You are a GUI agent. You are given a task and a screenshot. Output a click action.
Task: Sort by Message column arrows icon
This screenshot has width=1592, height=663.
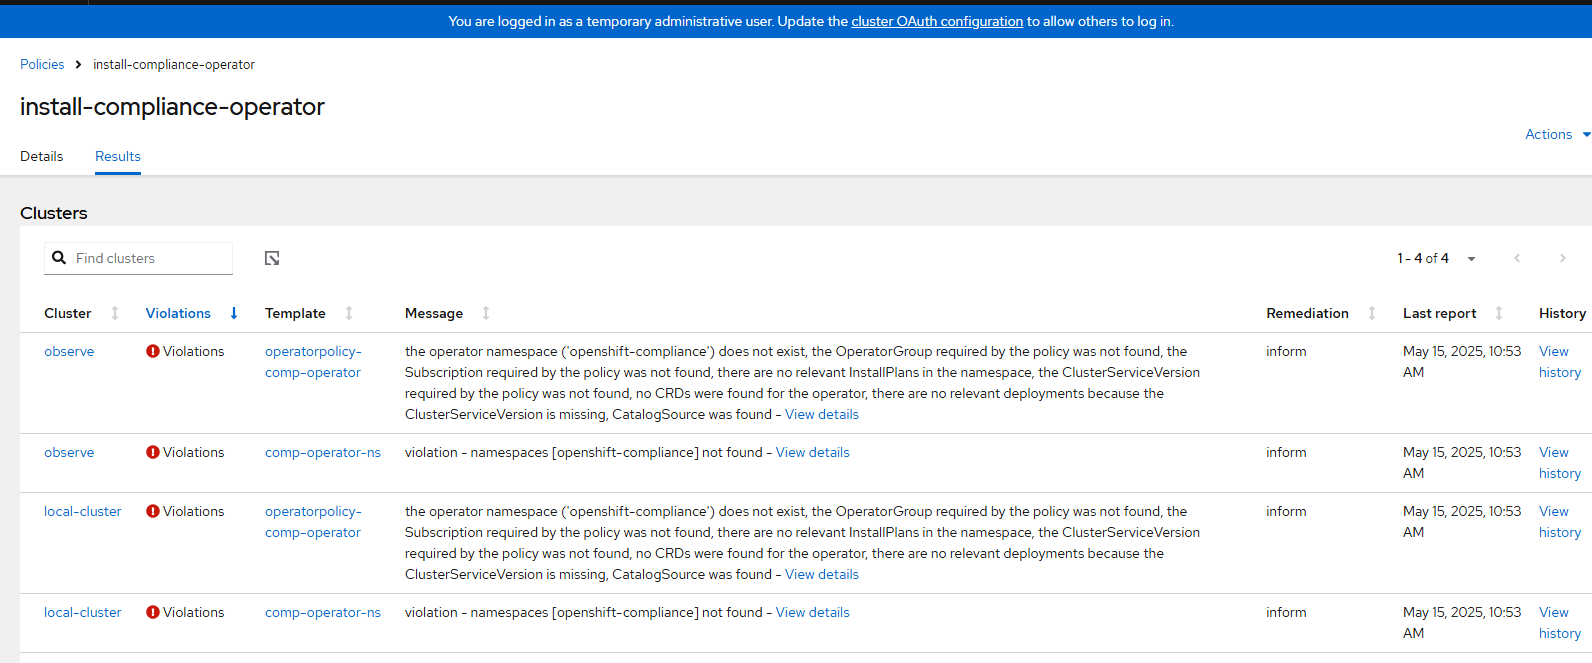click(x=486, y=313)
